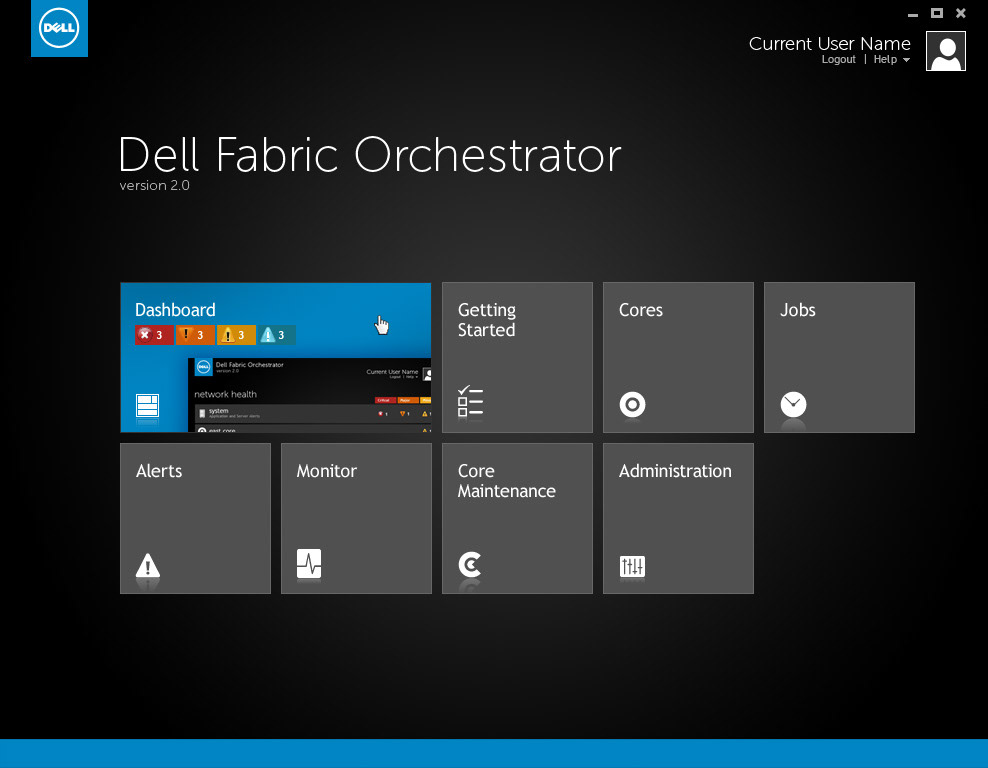Click the Cores ring icon
Image resolution: width=988 pixels, height=768 pixels.
tap(633, 404)
